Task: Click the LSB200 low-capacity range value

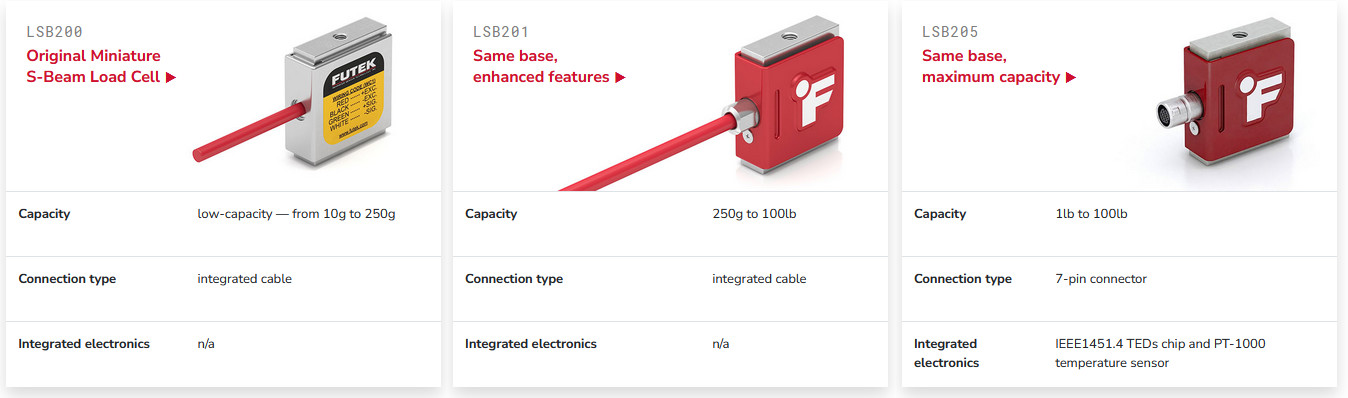Action: 297,214
